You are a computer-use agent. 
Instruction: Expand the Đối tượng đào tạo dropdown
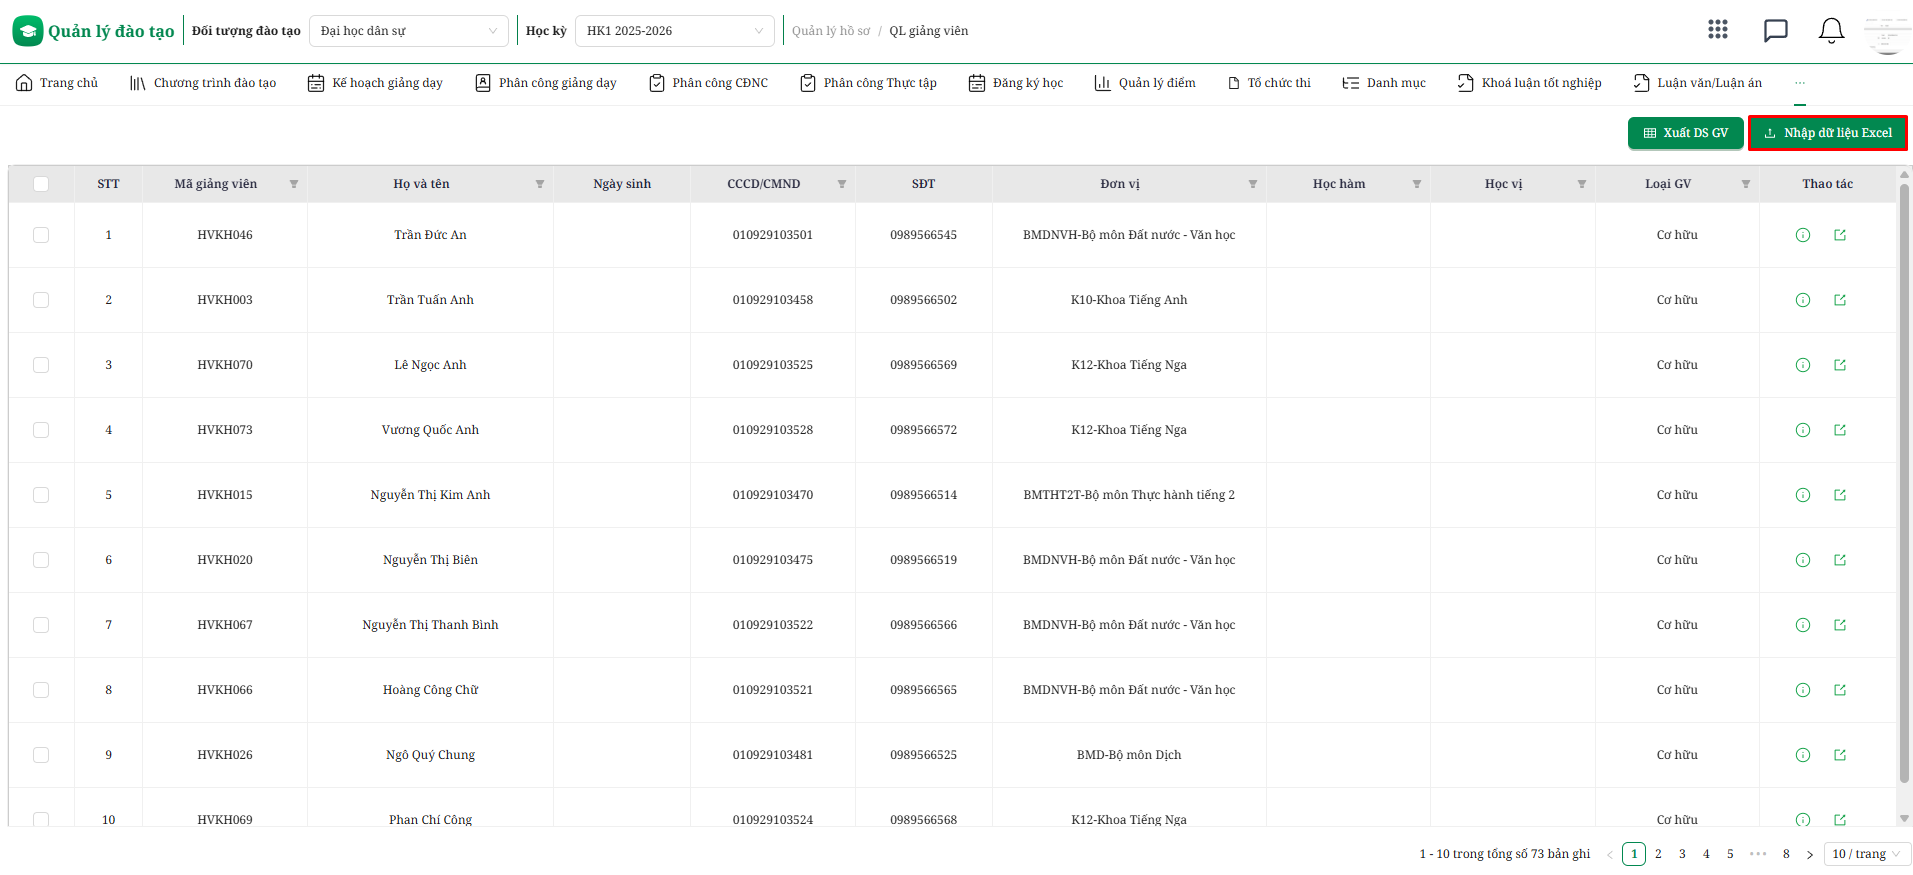coord(409,31)
